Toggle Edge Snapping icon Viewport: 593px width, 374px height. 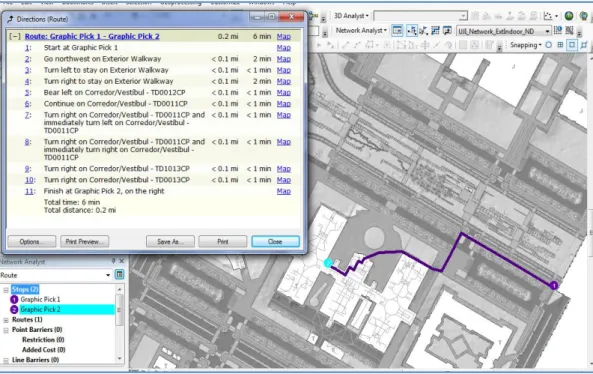tap(584, 45)
